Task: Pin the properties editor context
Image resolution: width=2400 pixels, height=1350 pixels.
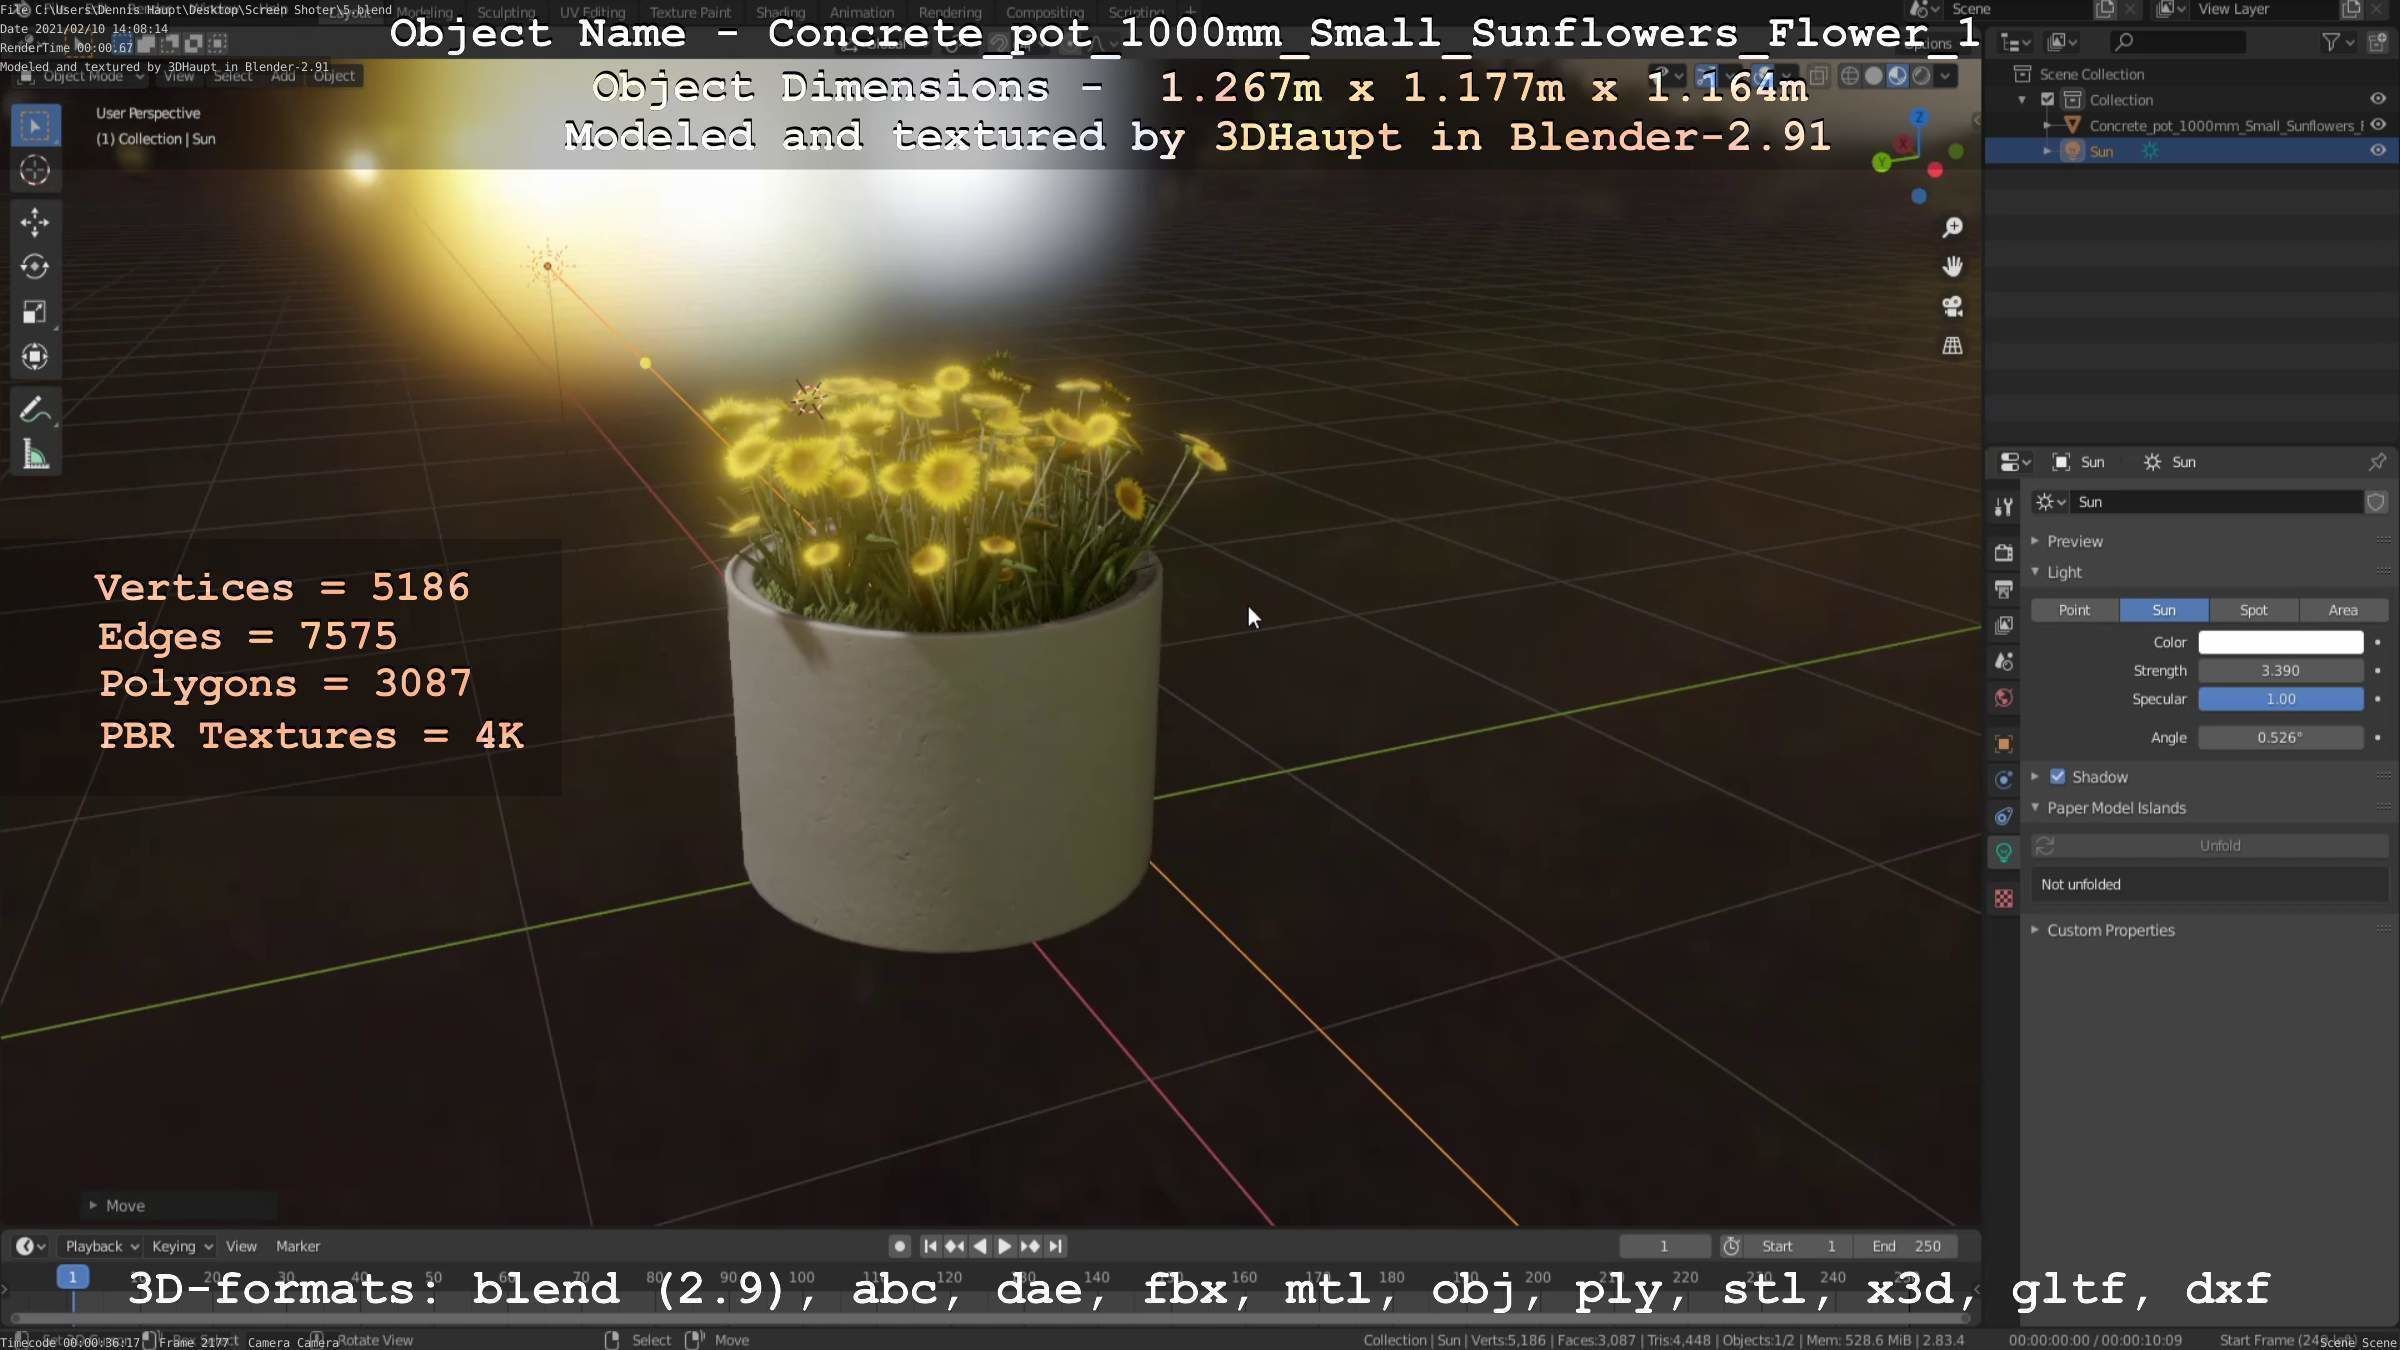Action: point(2377,462)
